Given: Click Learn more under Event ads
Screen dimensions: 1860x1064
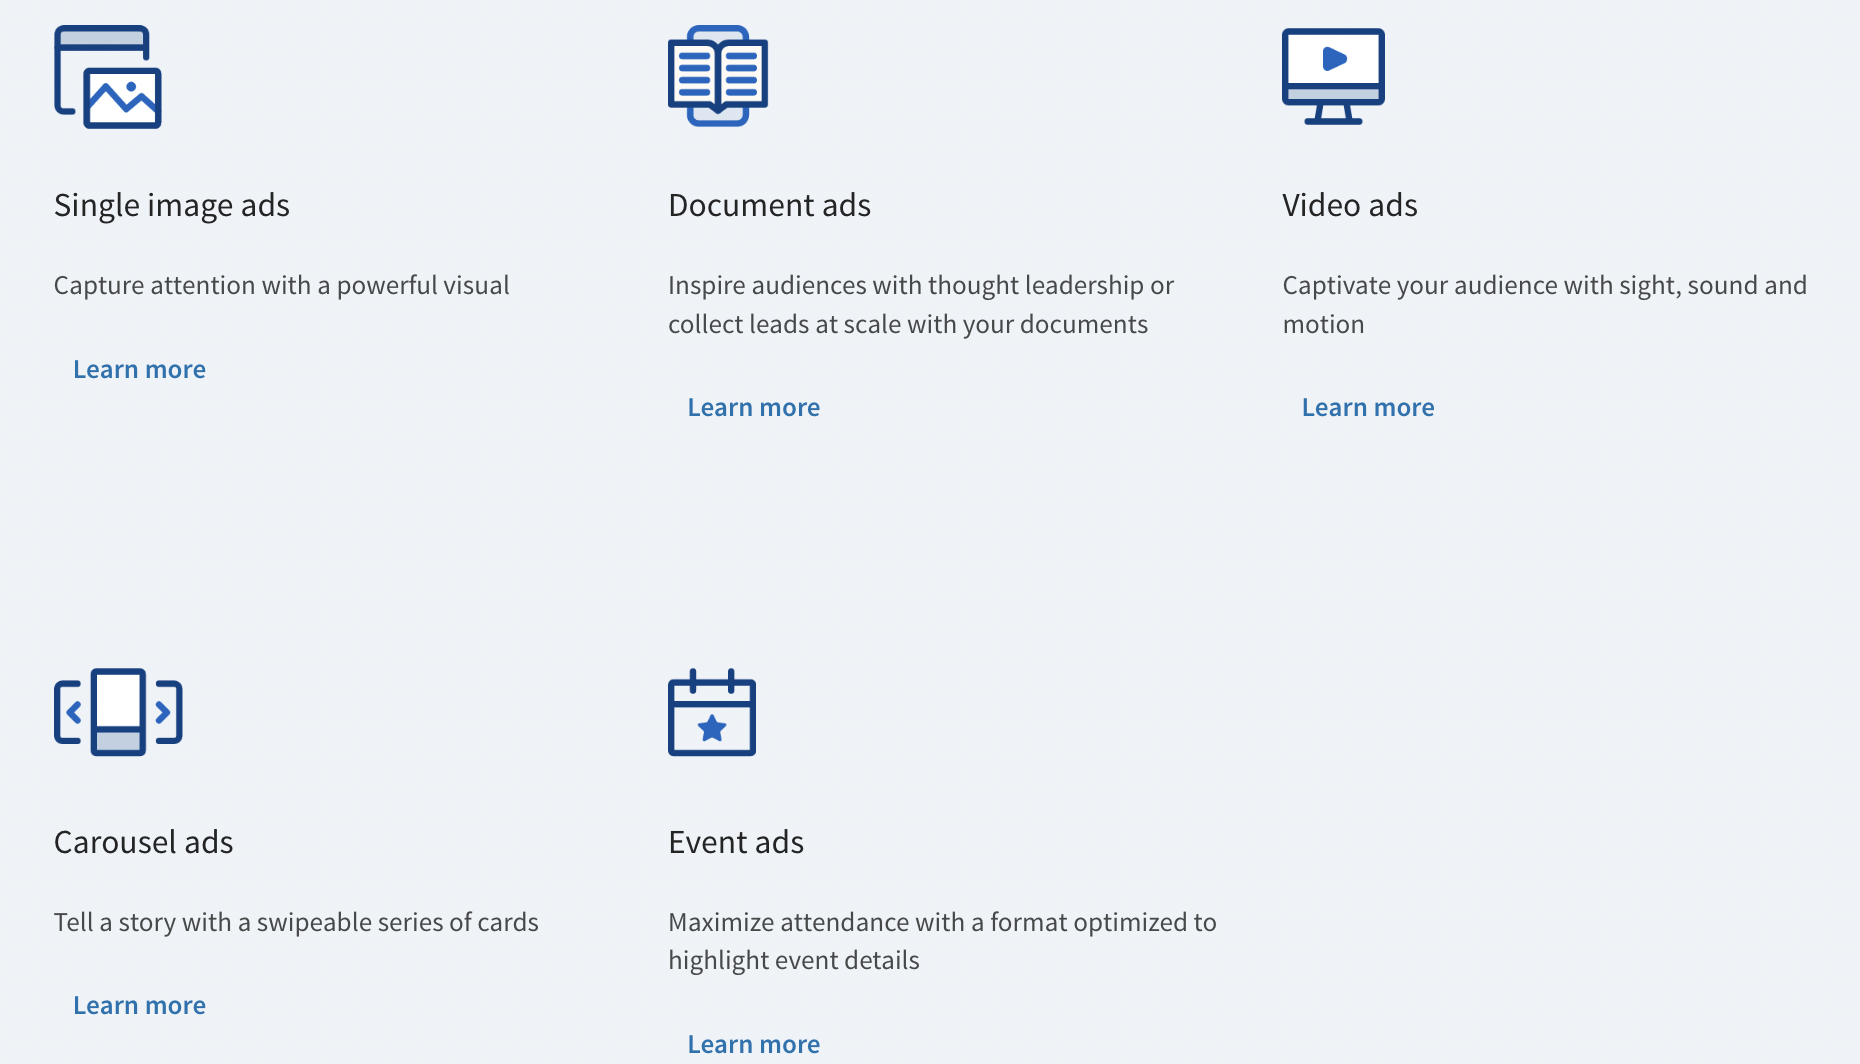Looking at the screenshot, I should click(x=753, y=1044).
